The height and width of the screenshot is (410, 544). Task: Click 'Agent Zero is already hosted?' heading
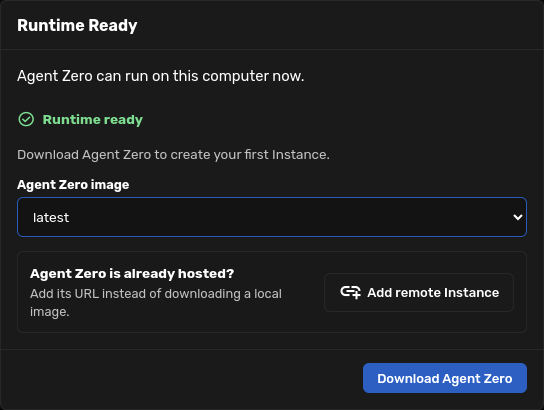(132, 274)
